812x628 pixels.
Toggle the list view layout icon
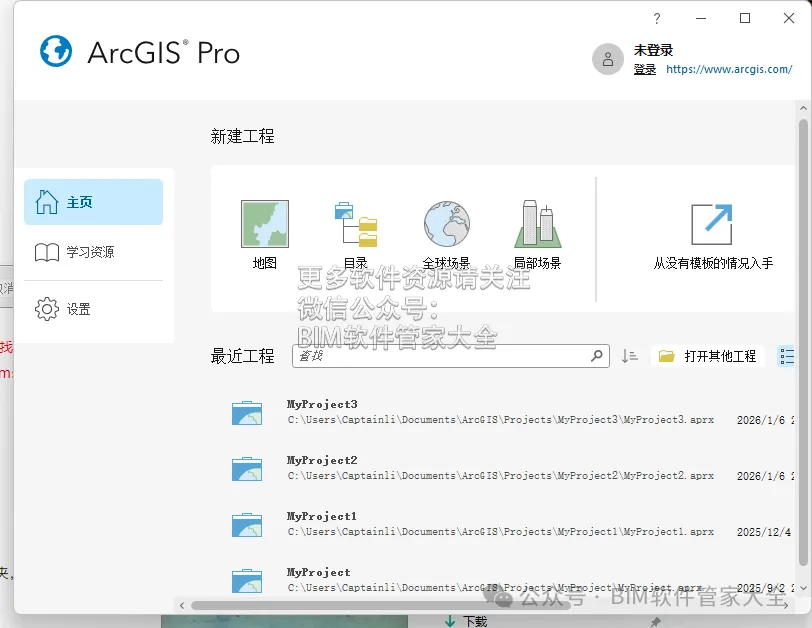pyautogui.click(x=786, y=356)
